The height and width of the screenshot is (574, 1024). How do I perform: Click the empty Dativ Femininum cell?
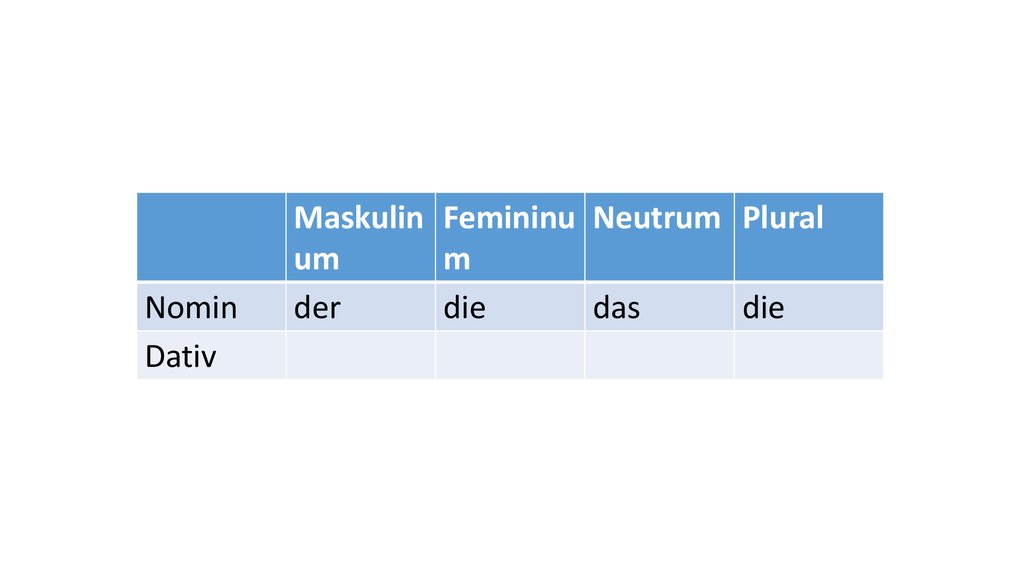coord(509,355)
